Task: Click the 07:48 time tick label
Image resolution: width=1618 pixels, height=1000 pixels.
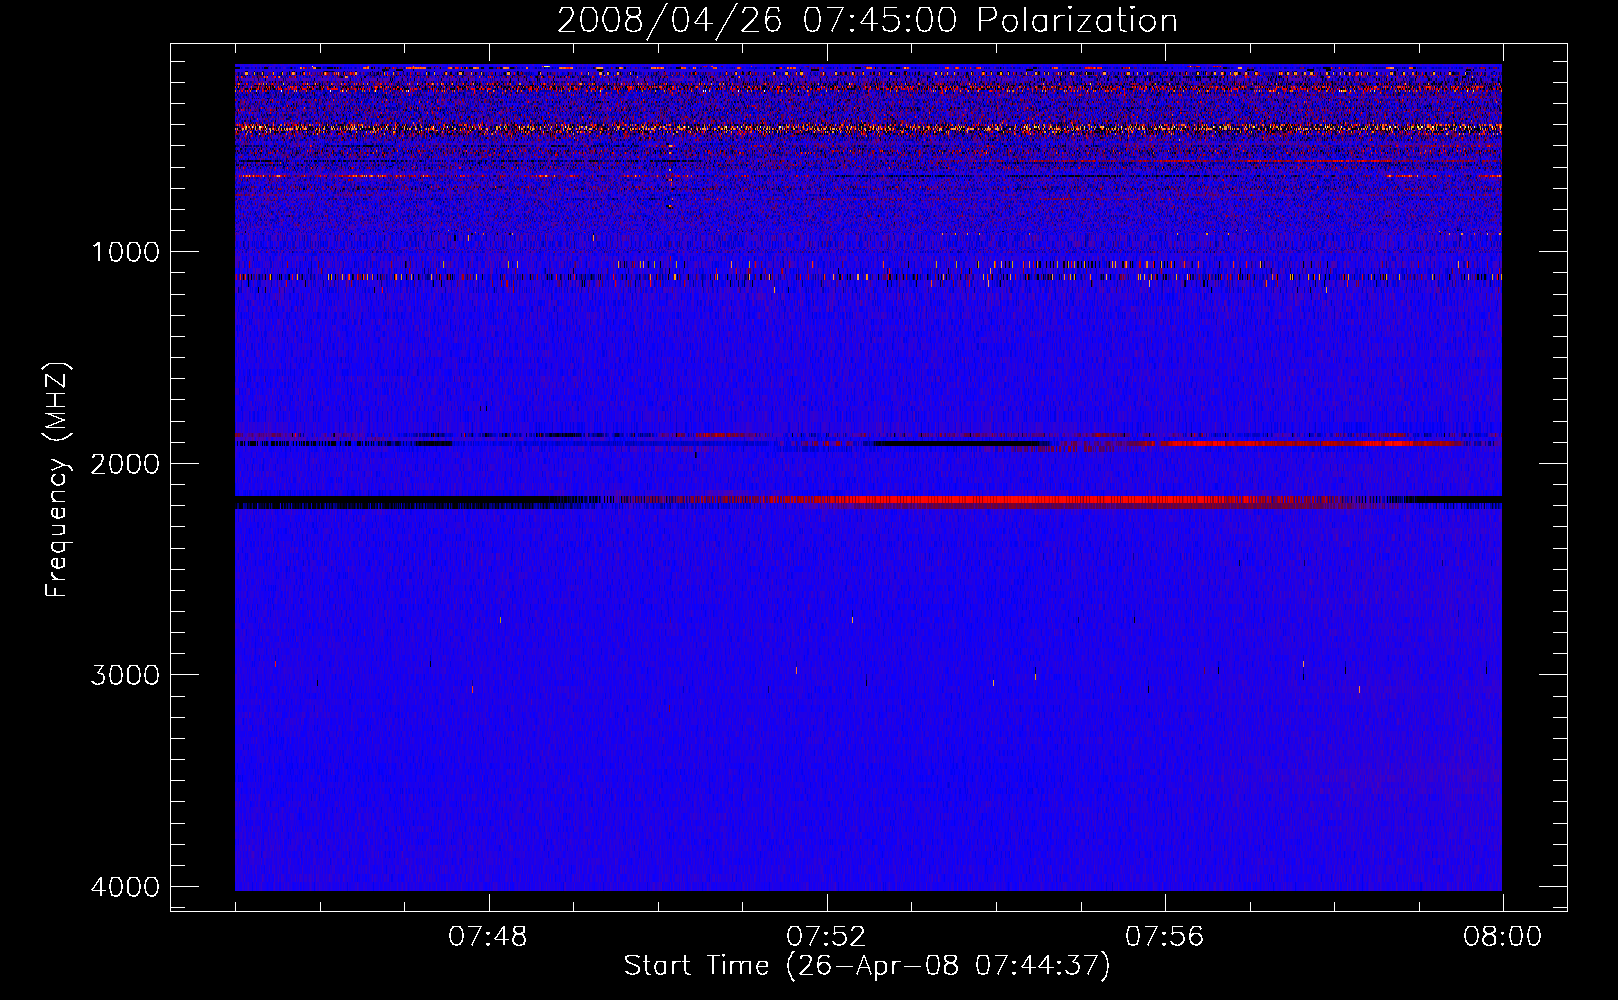Action: tap(488, 937)
